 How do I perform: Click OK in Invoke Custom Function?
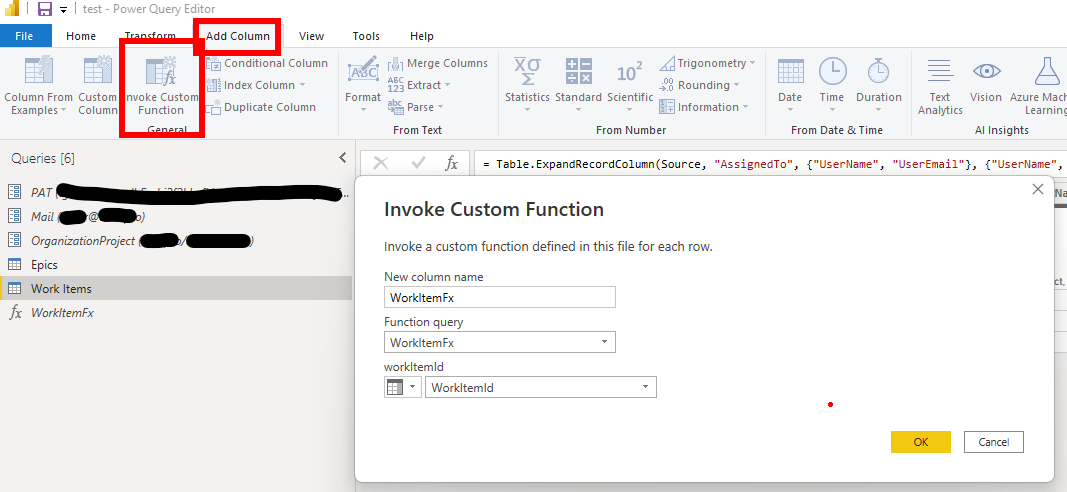click(921, 442)
